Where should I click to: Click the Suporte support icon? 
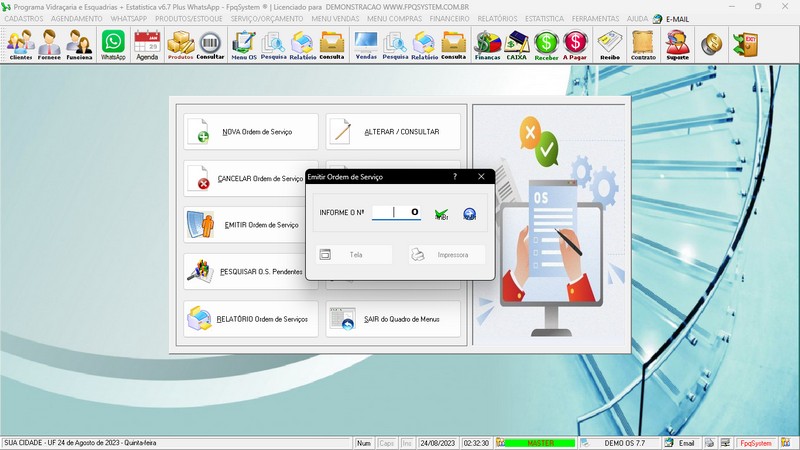(678, 45)
